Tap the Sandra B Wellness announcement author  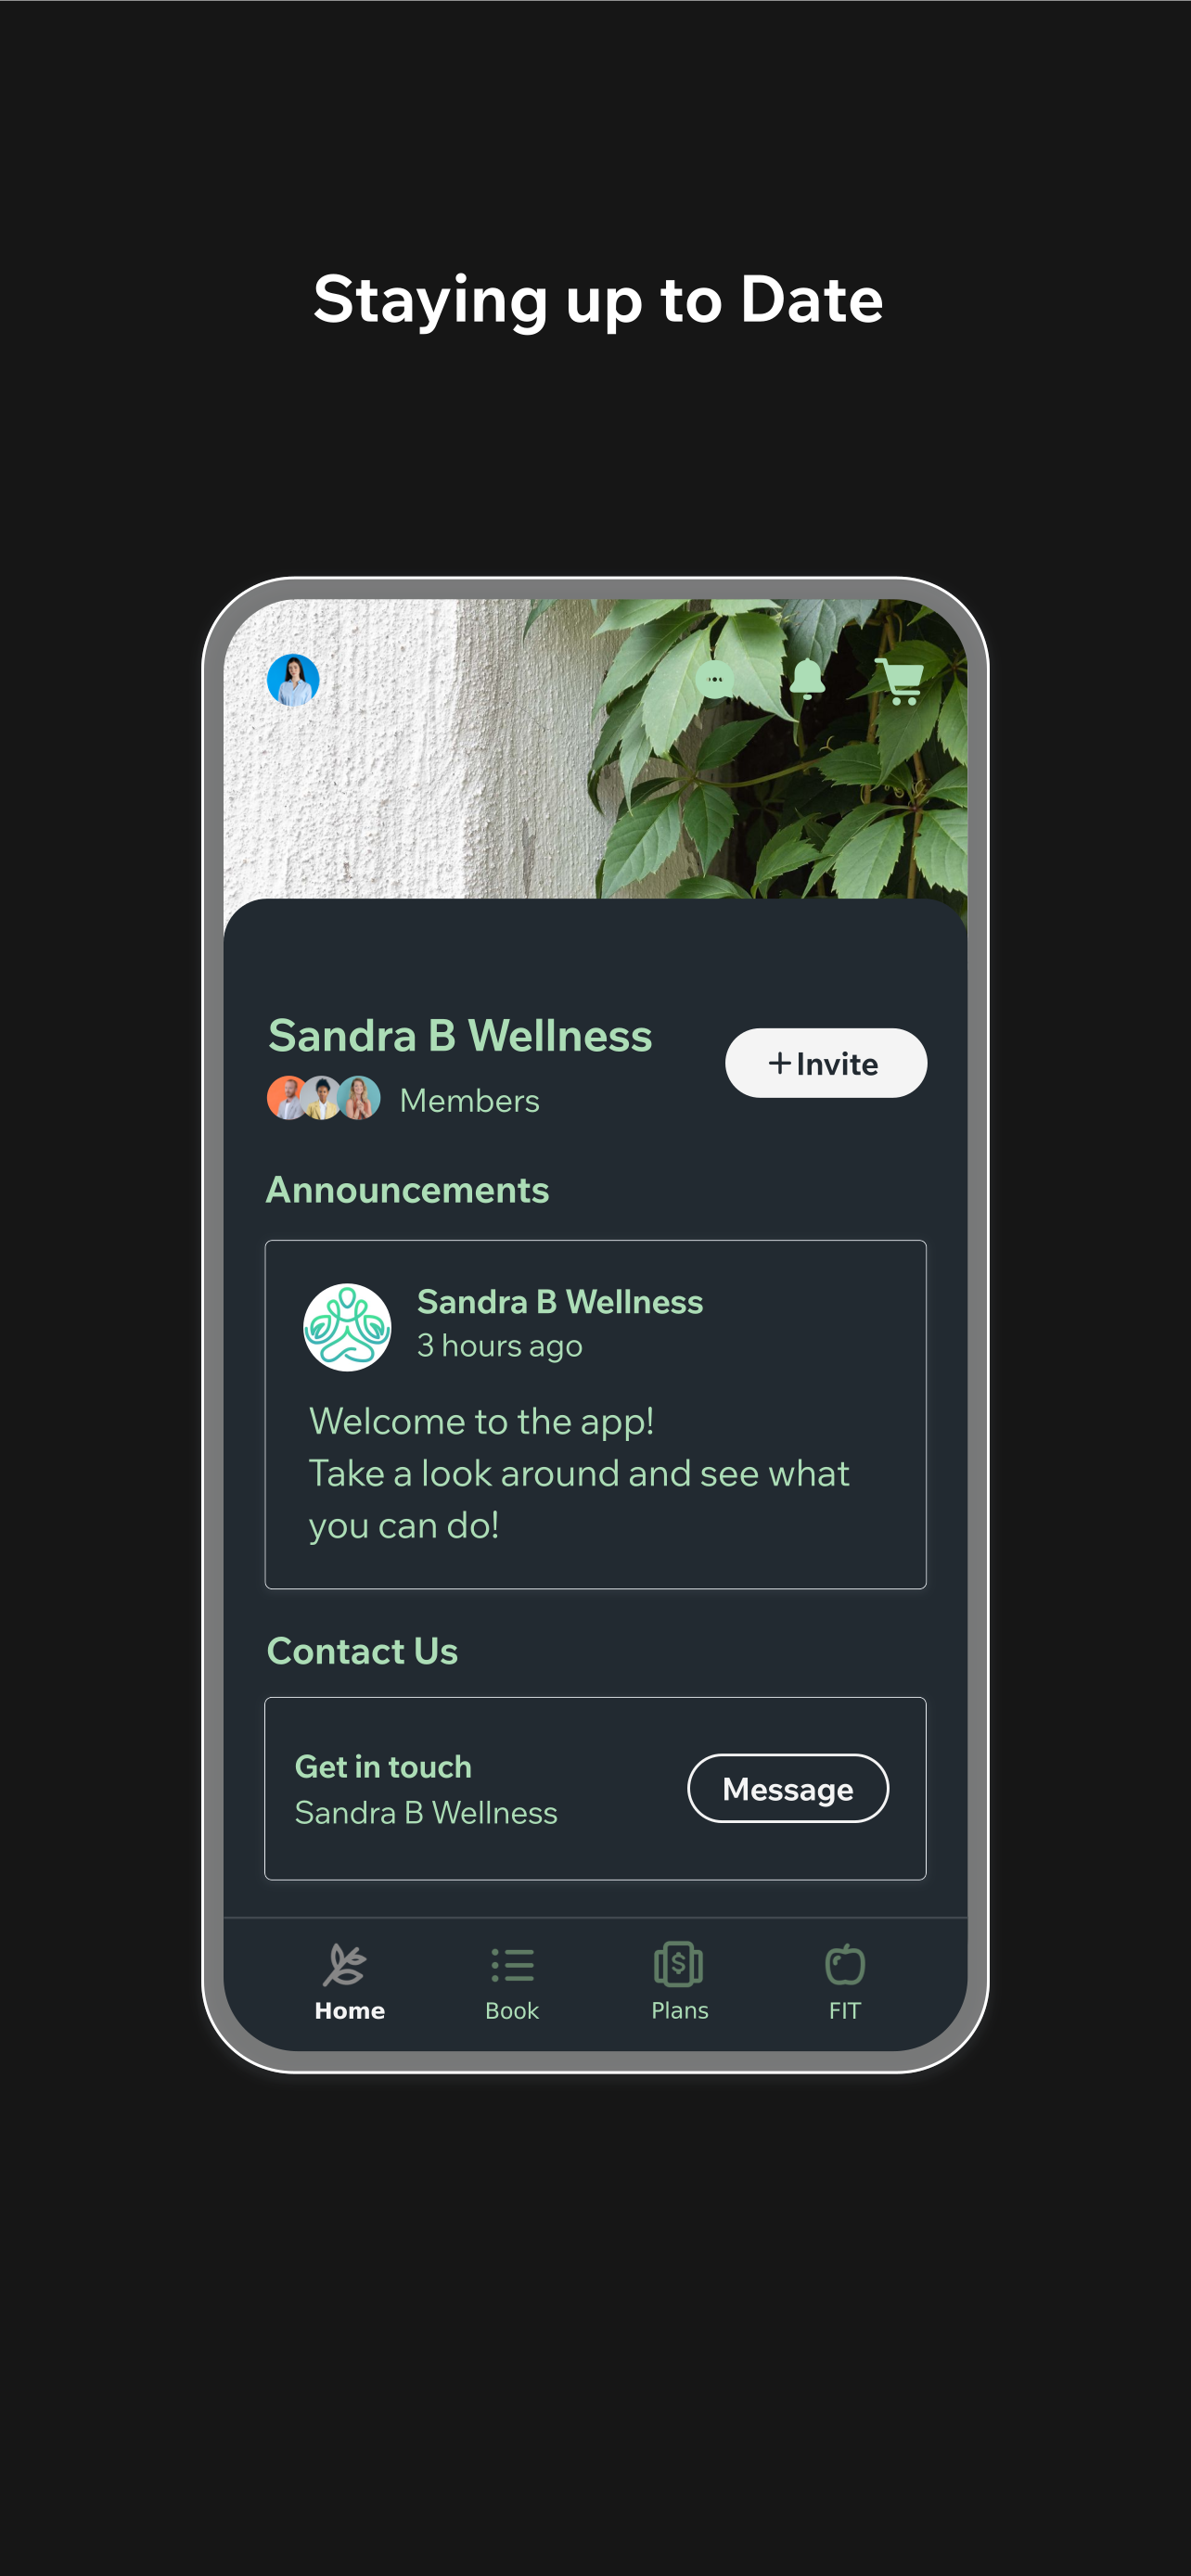(x=560, y=1302)
